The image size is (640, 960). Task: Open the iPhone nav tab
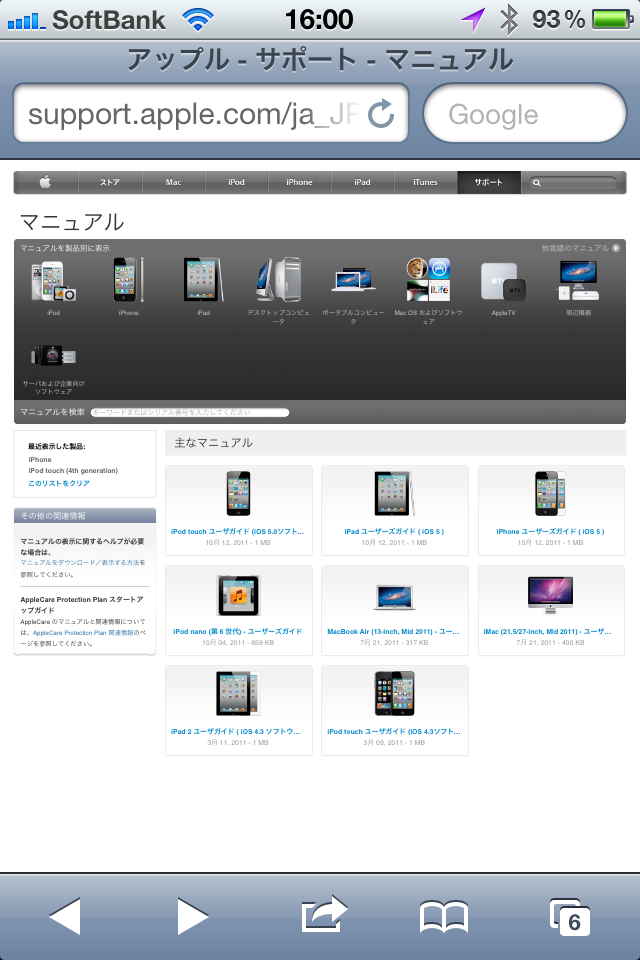click(299, 182)
